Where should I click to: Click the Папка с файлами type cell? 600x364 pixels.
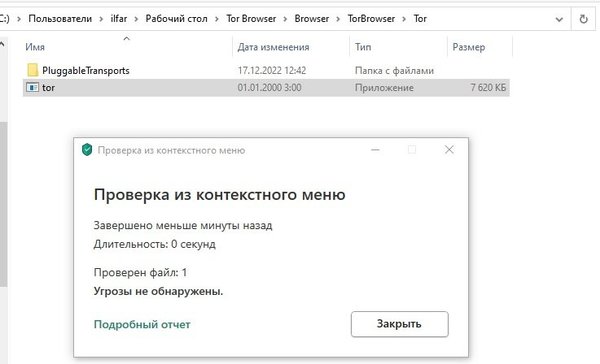394,70
